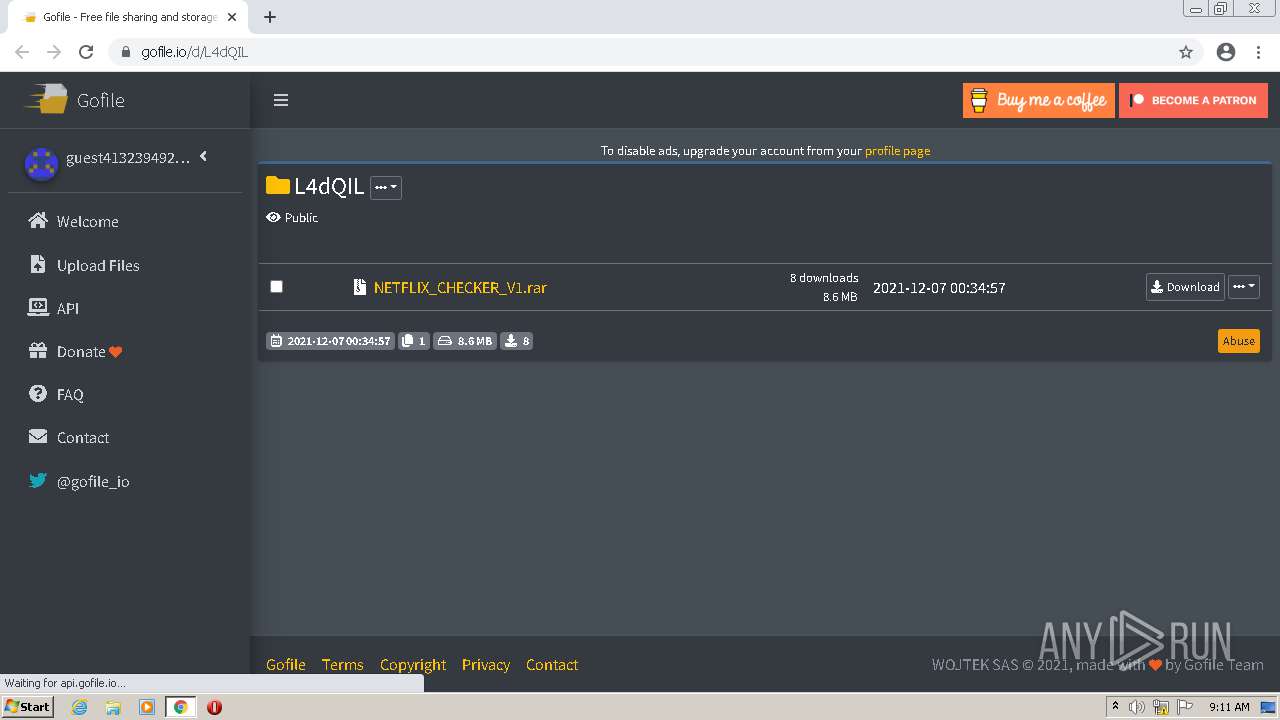Open Copyright footer link
Screen dimensions: 1280x720
click(x=413, y=665)
